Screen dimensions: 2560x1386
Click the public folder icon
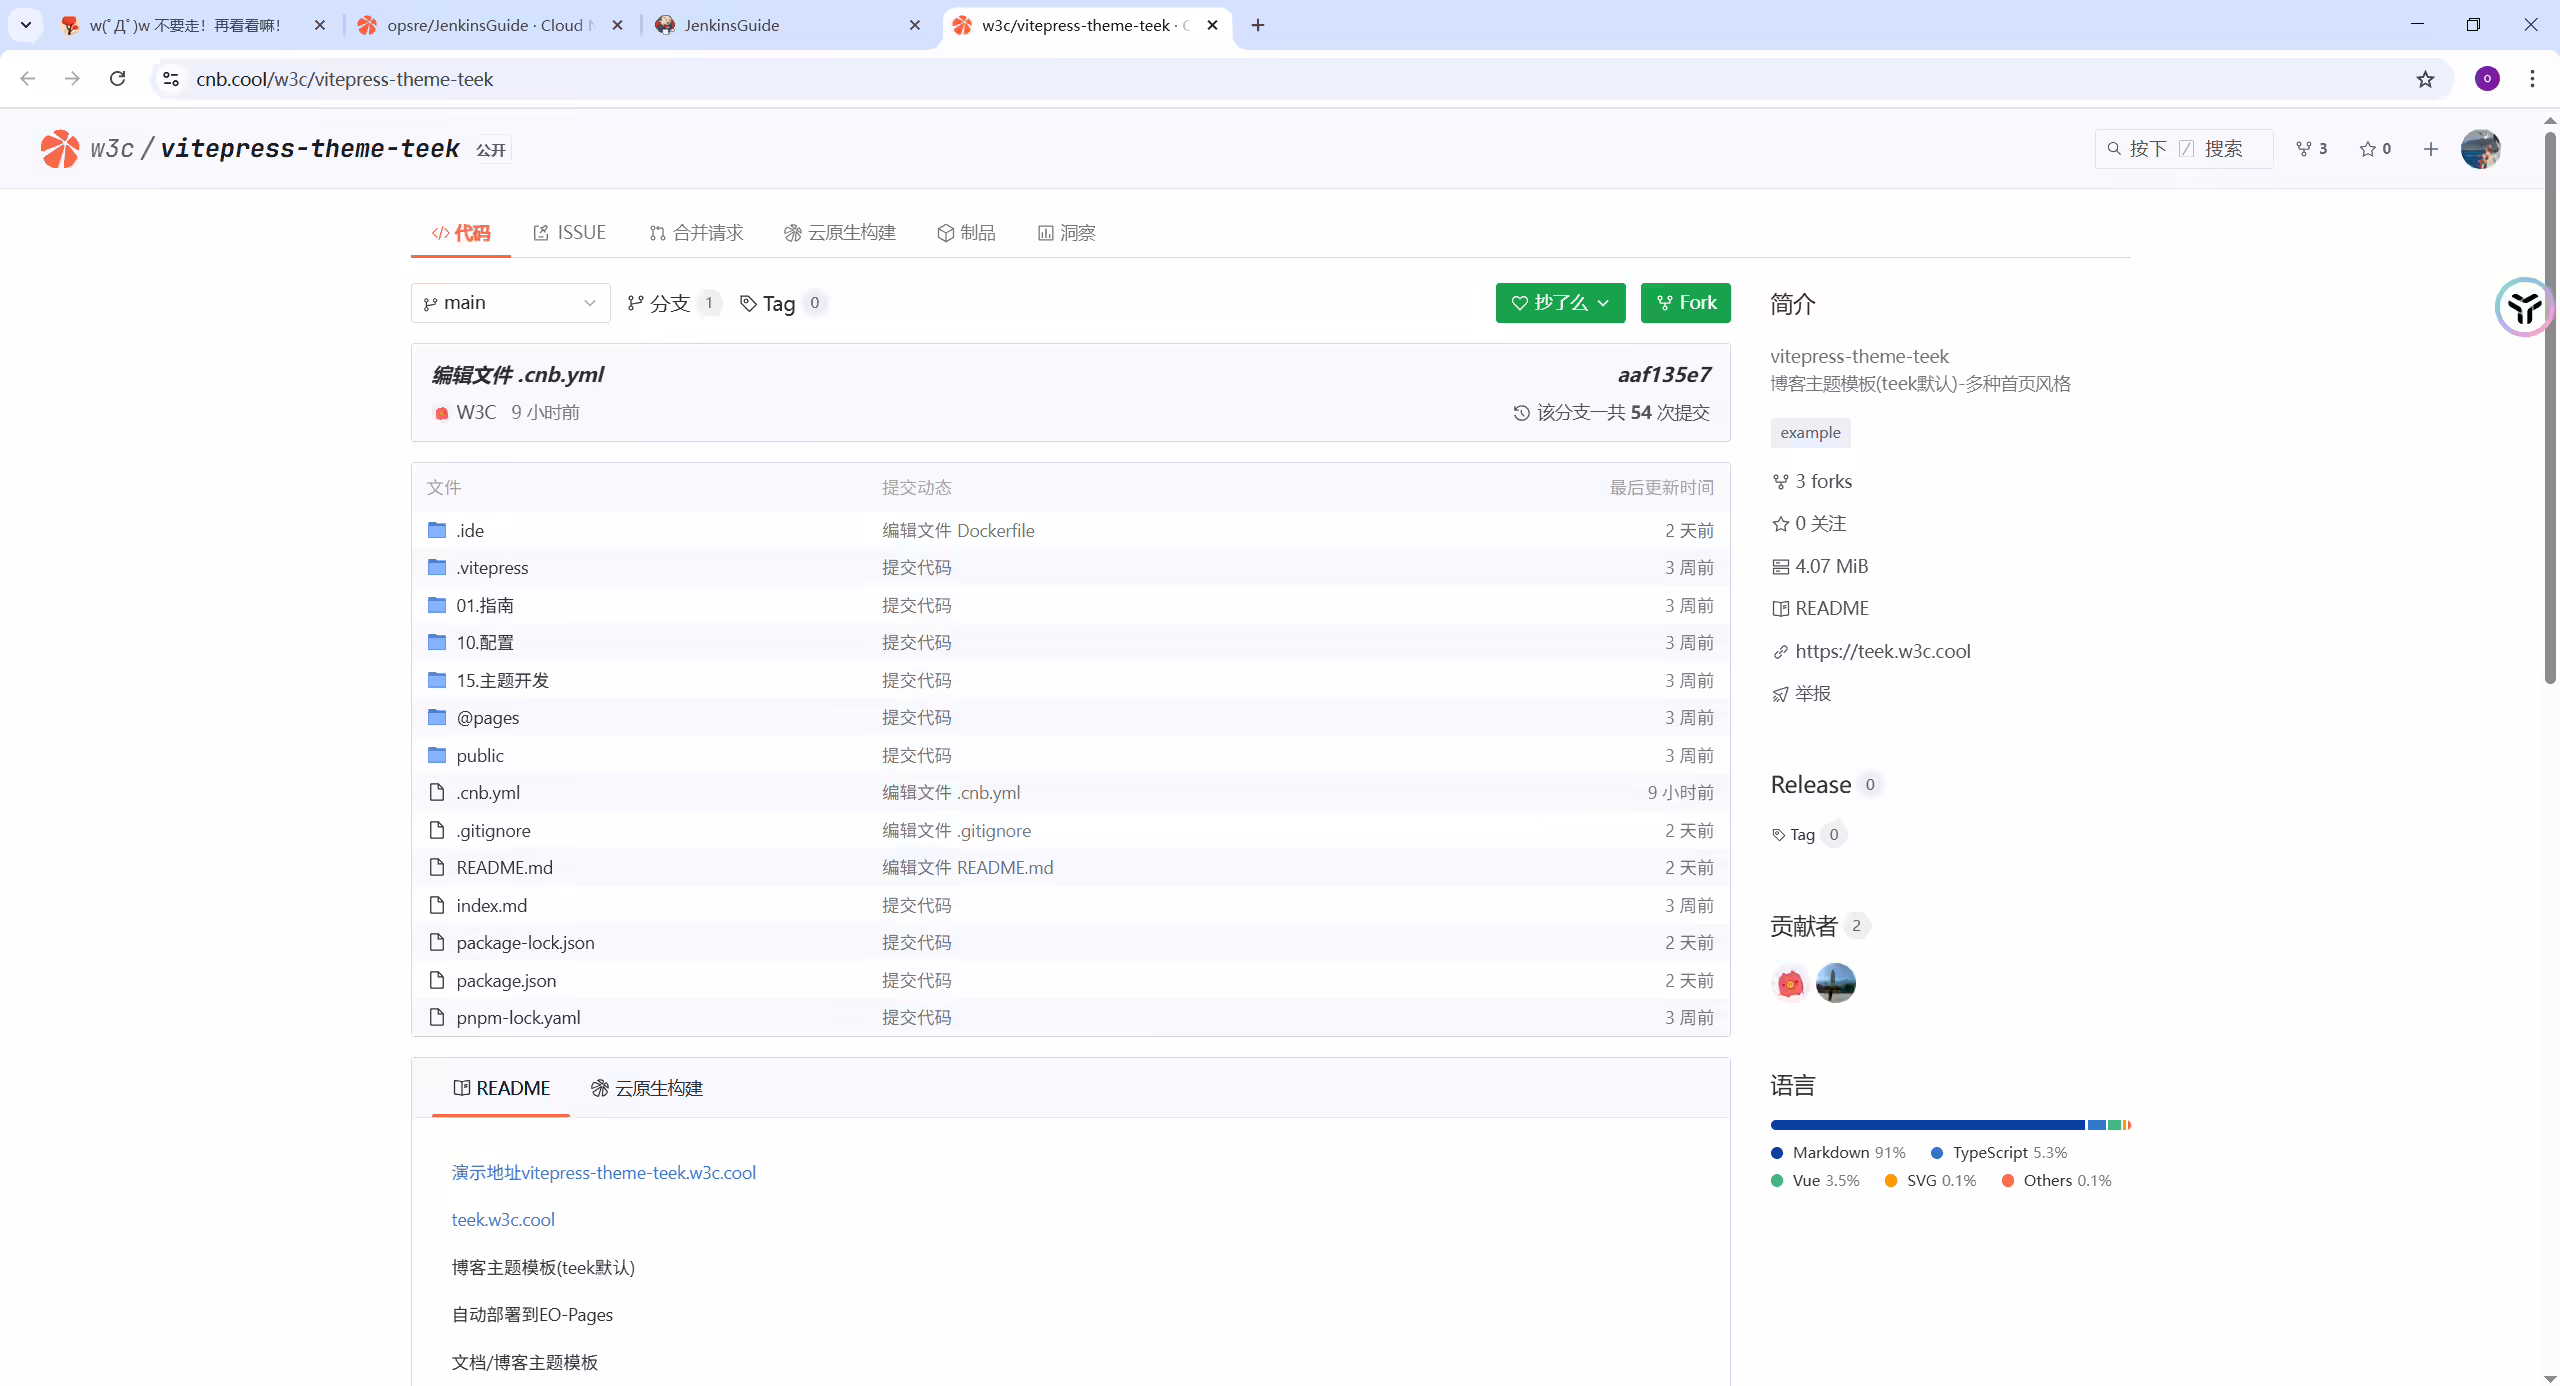tap(437, 755)
